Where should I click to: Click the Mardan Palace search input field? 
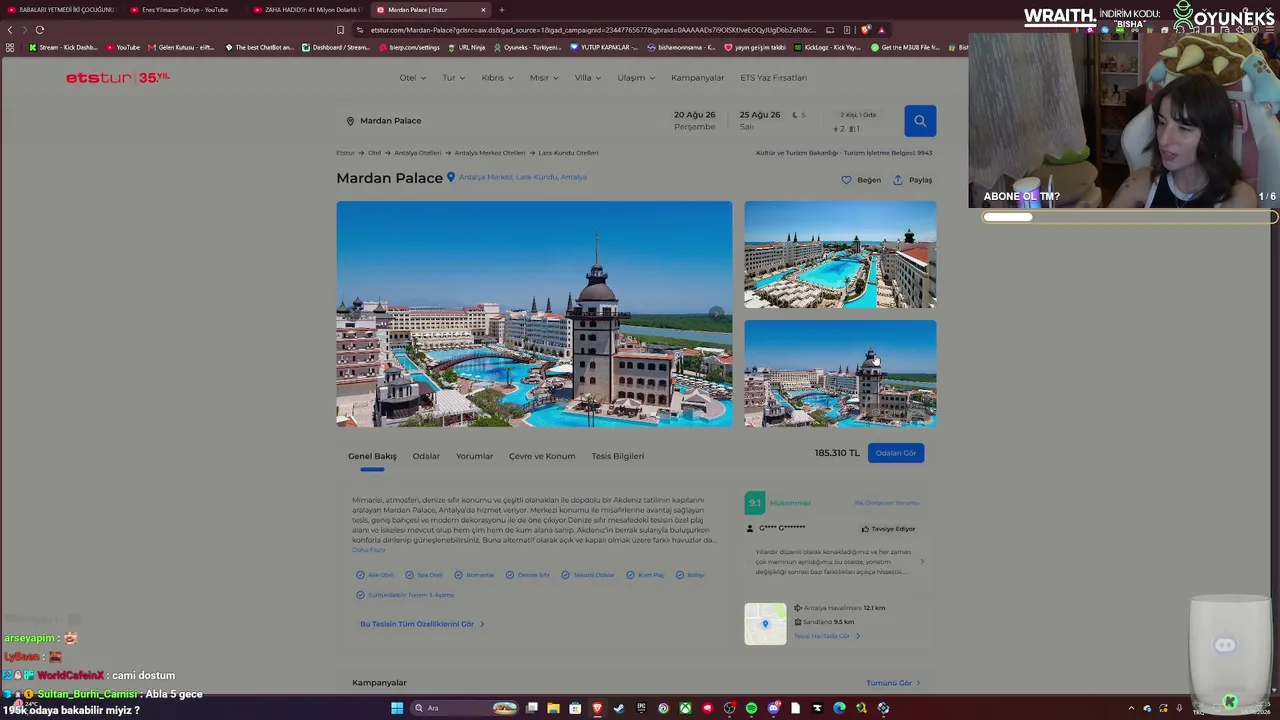click(x=500, y=121)
